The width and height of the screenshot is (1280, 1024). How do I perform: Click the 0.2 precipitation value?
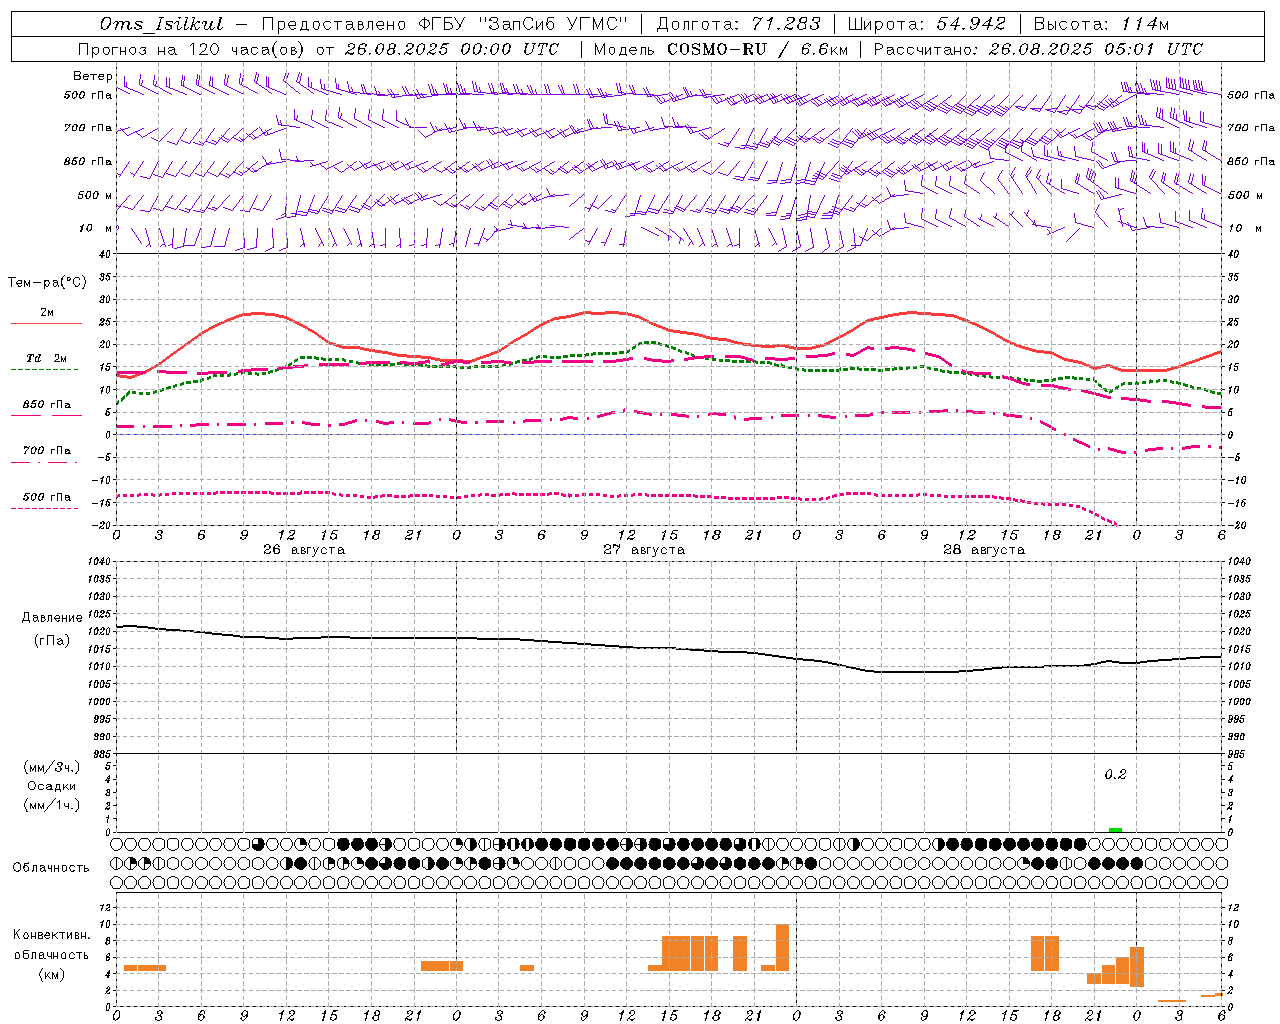point(1115,775)
